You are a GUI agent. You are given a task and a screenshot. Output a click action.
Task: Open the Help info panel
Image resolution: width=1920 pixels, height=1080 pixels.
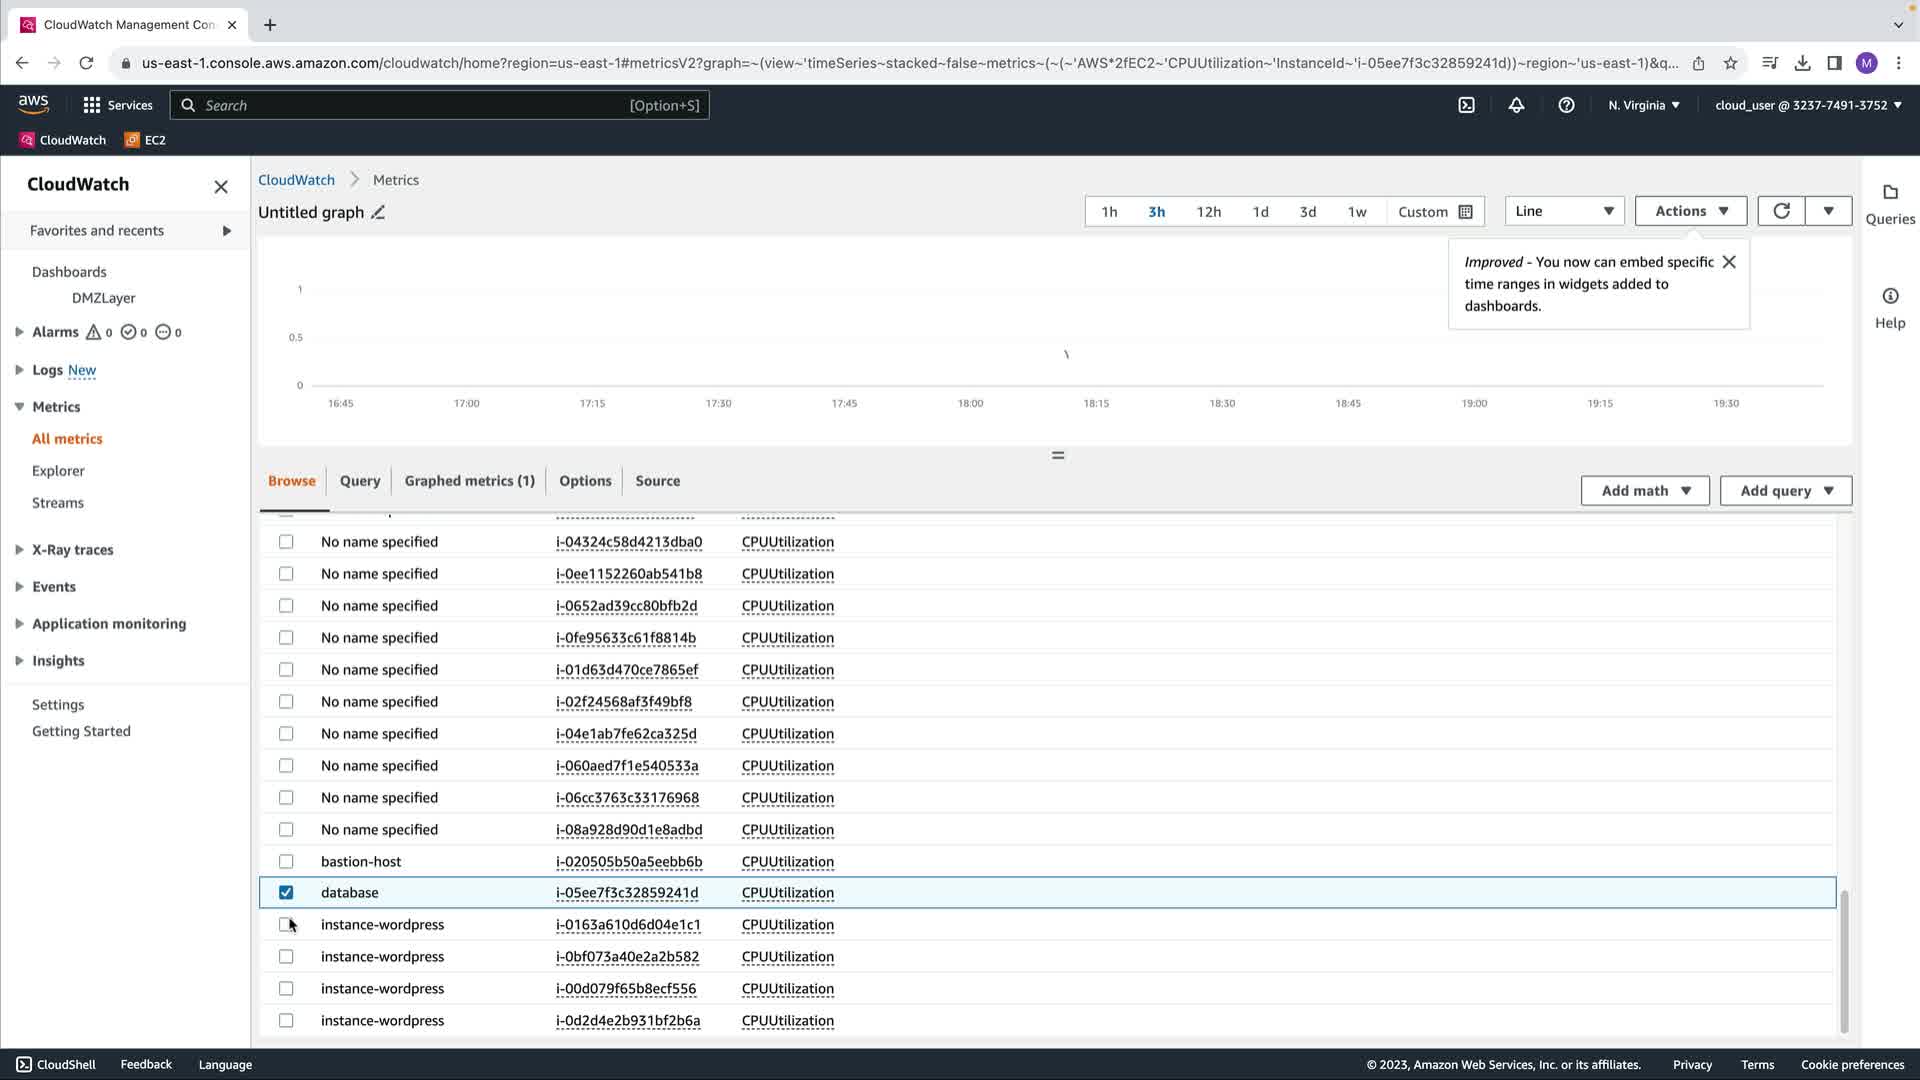(x=1890, y=307)
